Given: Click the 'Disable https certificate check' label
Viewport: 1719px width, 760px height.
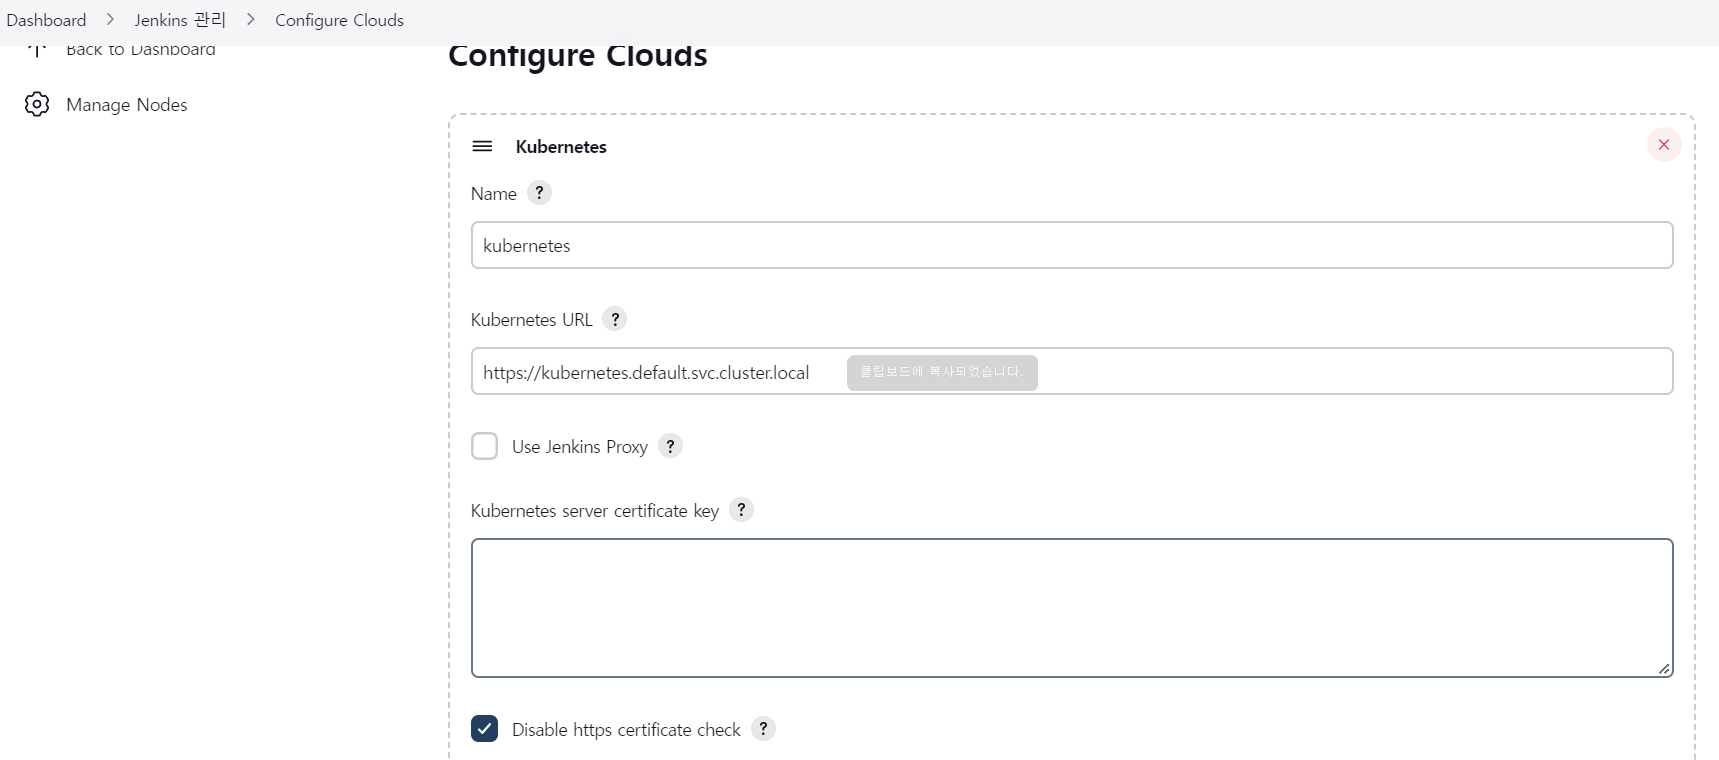Looking at the screenshot, I should tap(626, 730).
